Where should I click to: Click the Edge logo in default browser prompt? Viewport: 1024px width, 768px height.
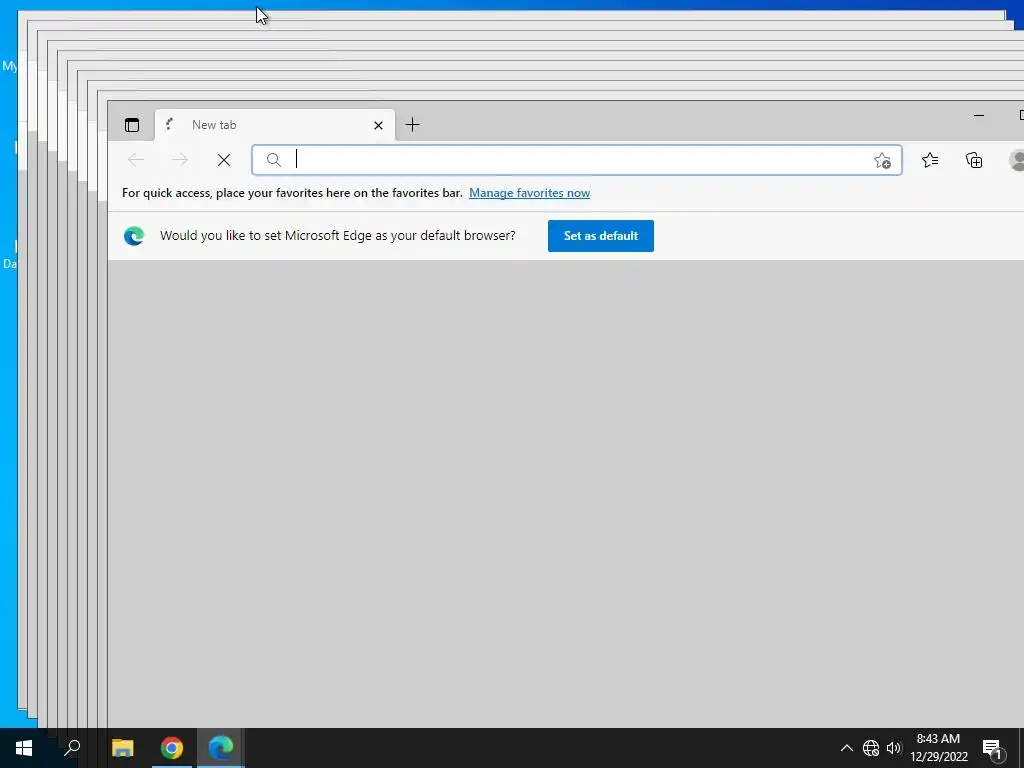click(135, 236)
